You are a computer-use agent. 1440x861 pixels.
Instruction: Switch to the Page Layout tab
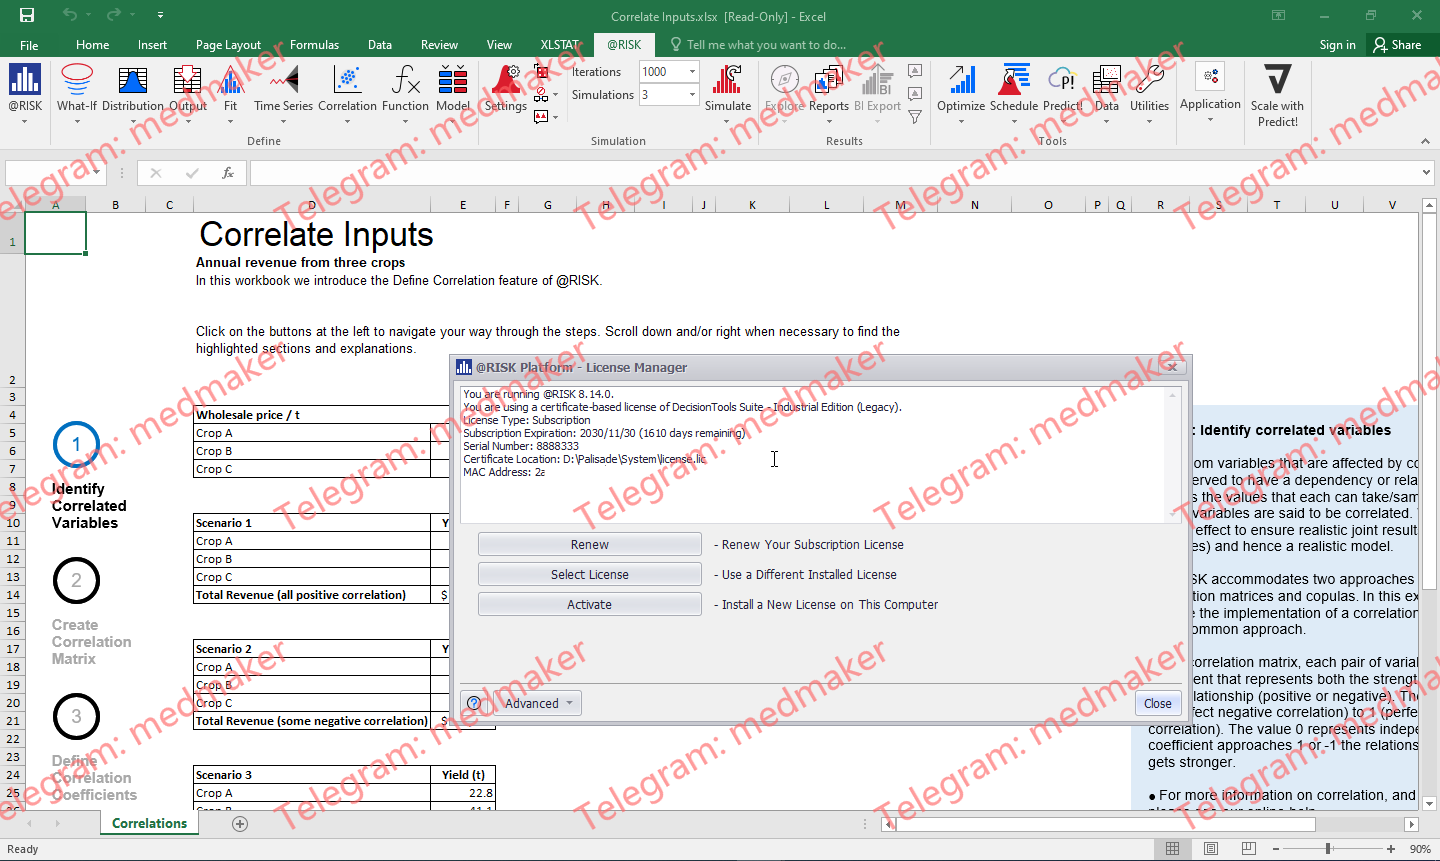coord(228,45)
